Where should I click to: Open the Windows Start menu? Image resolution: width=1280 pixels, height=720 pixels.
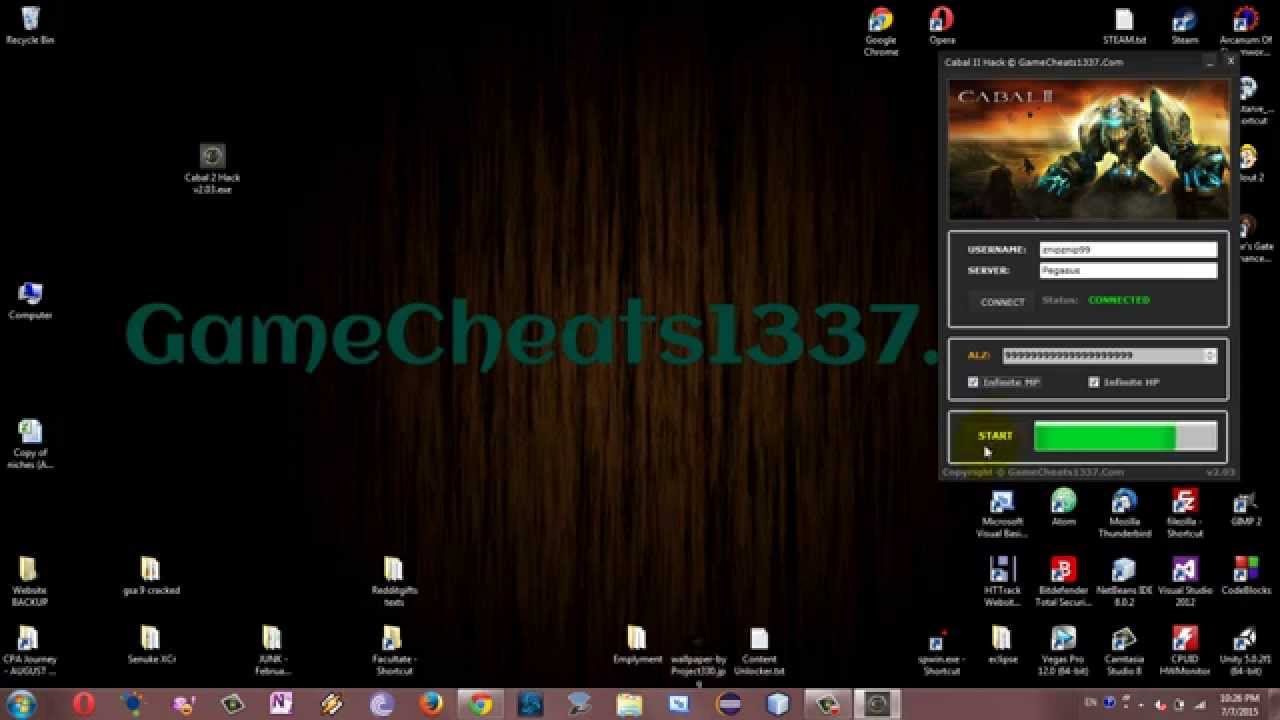coord(20,704)
